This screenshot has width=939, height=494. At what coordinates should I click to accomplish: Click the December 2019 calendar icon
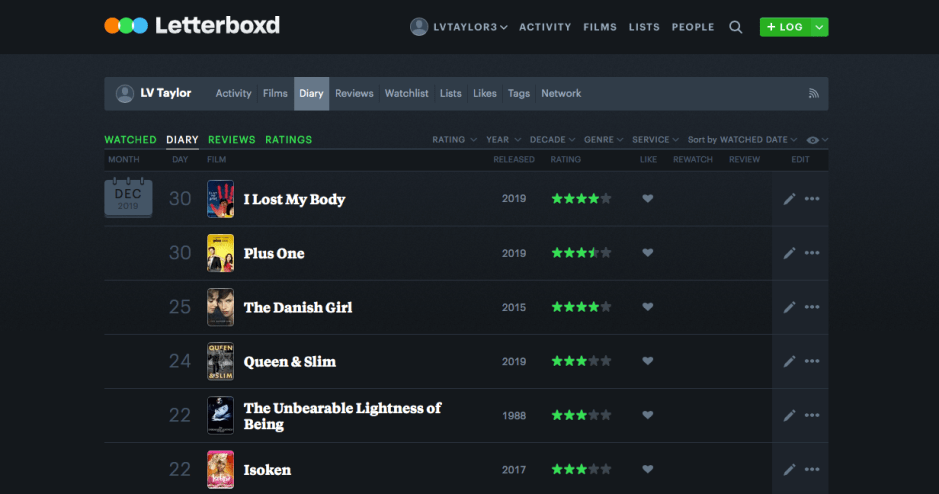(128, 198)
